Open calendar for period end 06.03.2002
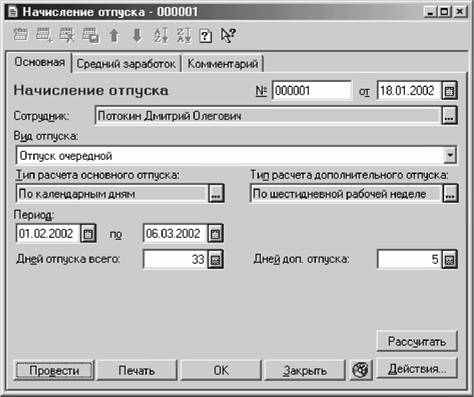 [x=215, y=233]
